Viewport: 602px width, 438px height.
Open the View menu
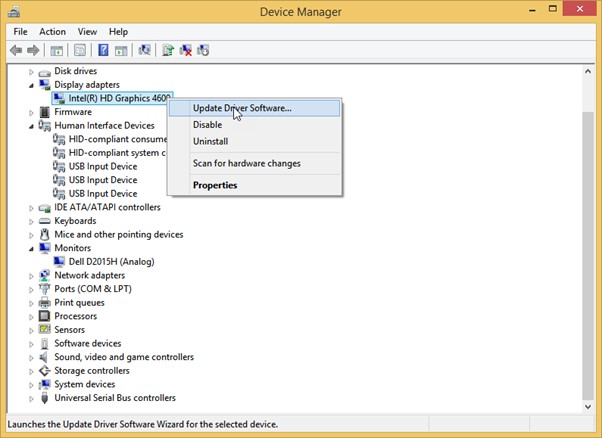(x=87, y=32)
